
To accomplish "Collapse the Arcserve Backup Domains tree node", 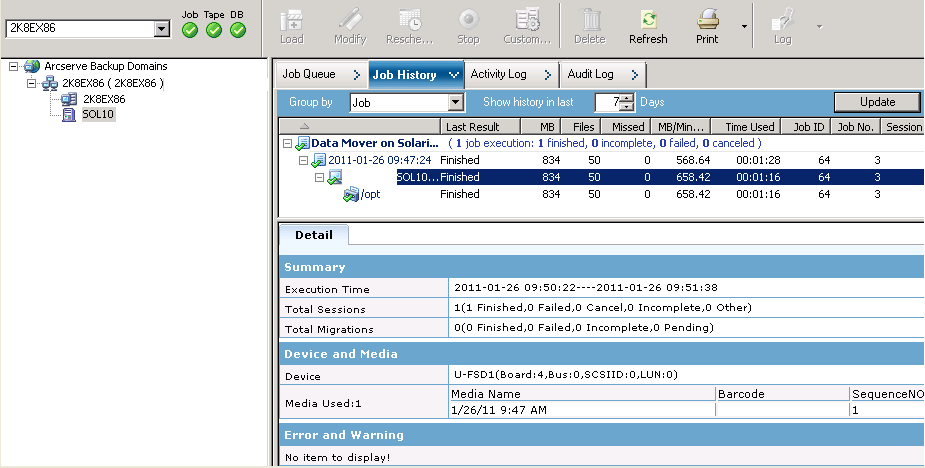I will click(x=13, y=66).
